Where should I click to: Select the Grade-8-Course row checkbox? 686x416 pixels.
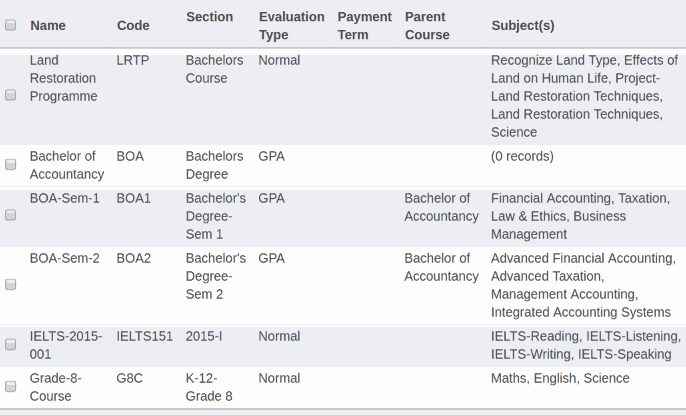[x=10, y=386]
